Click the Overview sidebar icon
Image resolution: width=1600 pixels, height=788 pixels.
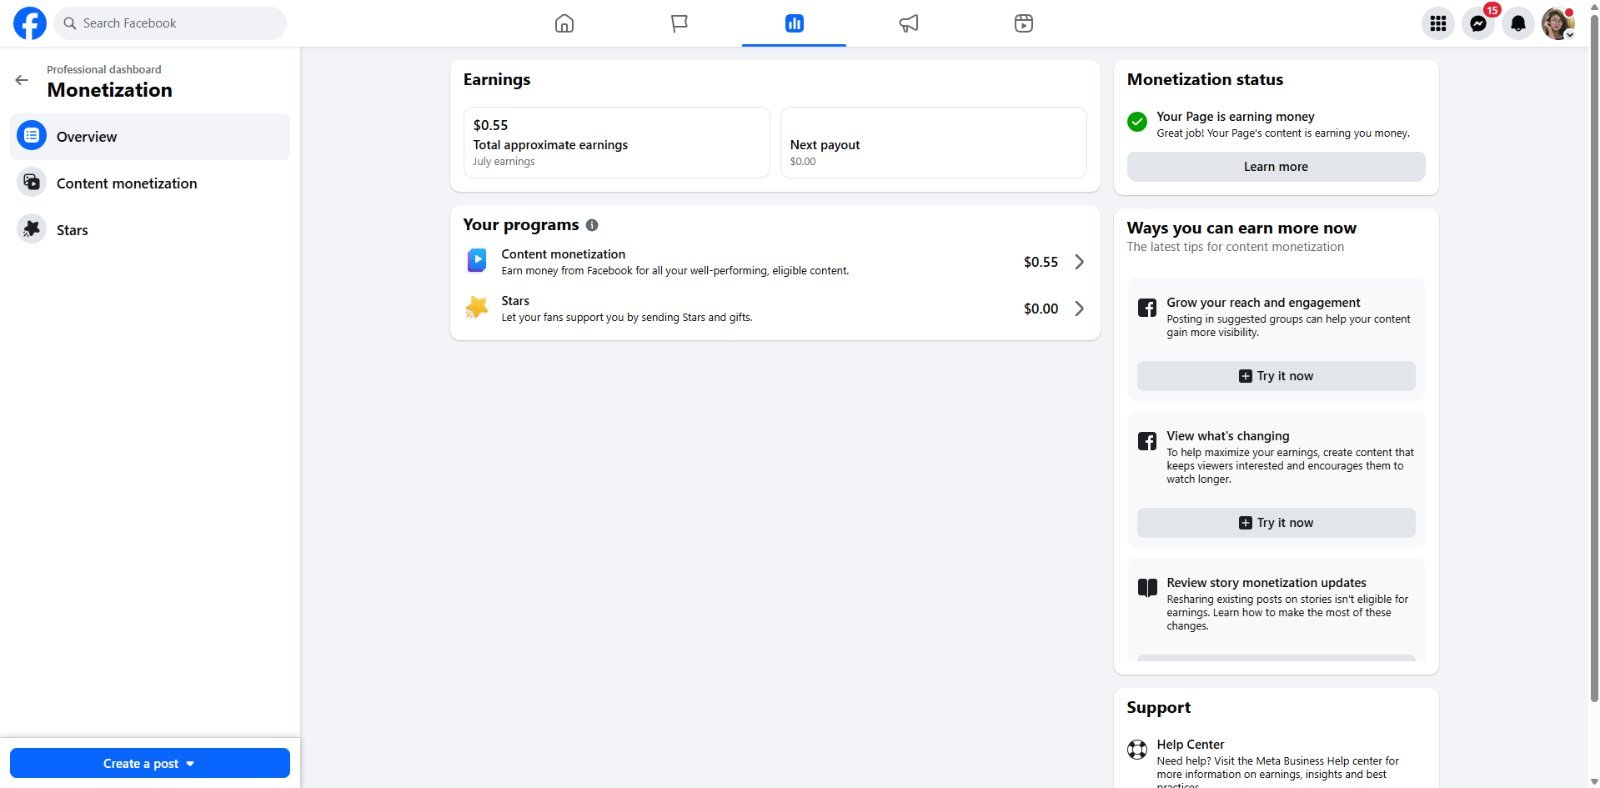(x=32, y=135)
